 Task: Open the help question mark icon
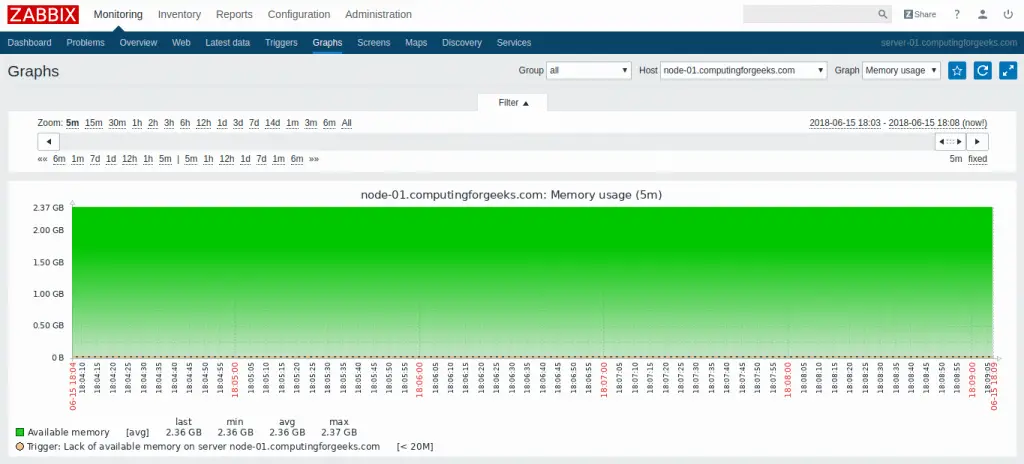[957, 15]
